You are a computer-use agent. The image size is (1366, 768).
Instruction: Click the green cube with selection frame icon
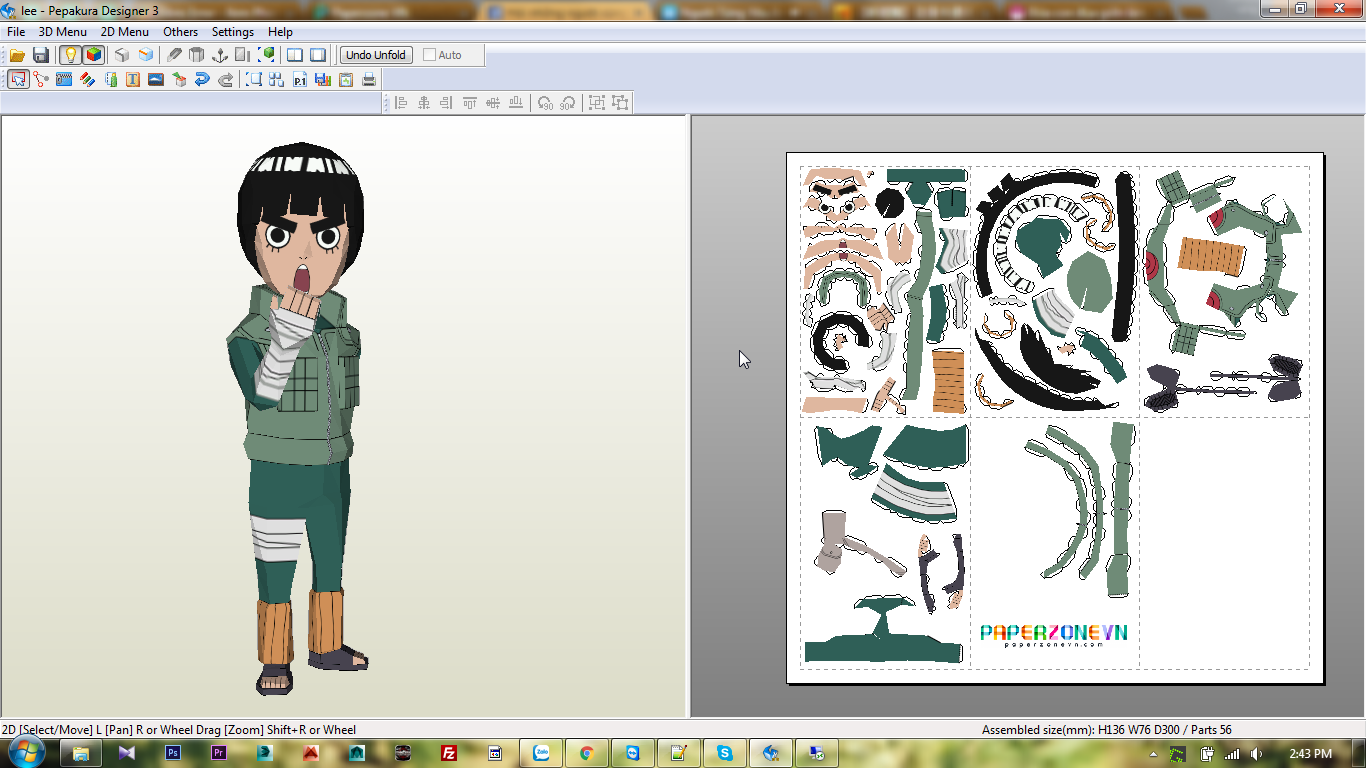coord(267,55)
